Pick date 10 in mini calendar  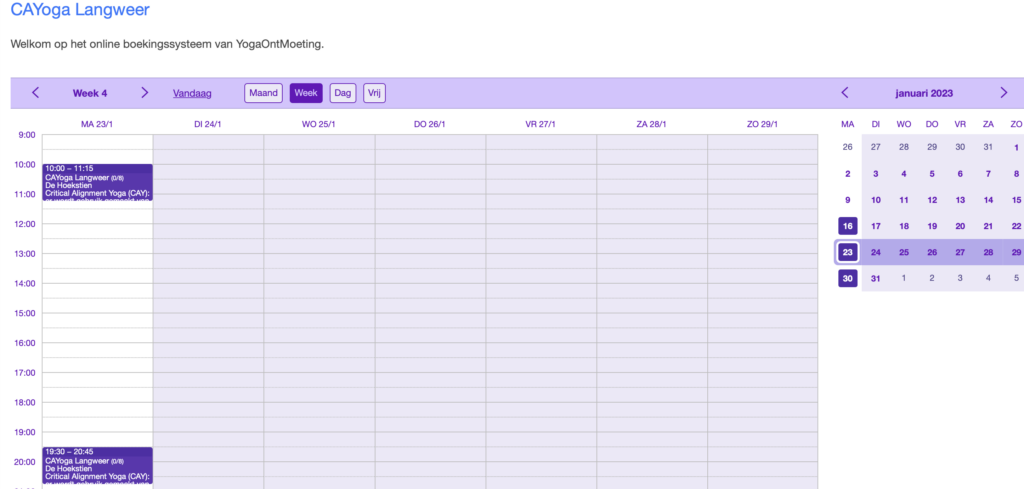[x=876, y=200]
